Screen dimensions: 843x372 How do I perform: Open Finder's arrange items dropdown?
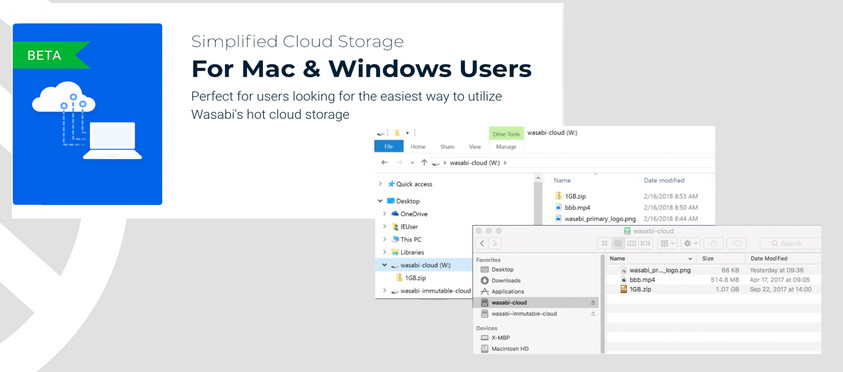[x=667, y=244]
